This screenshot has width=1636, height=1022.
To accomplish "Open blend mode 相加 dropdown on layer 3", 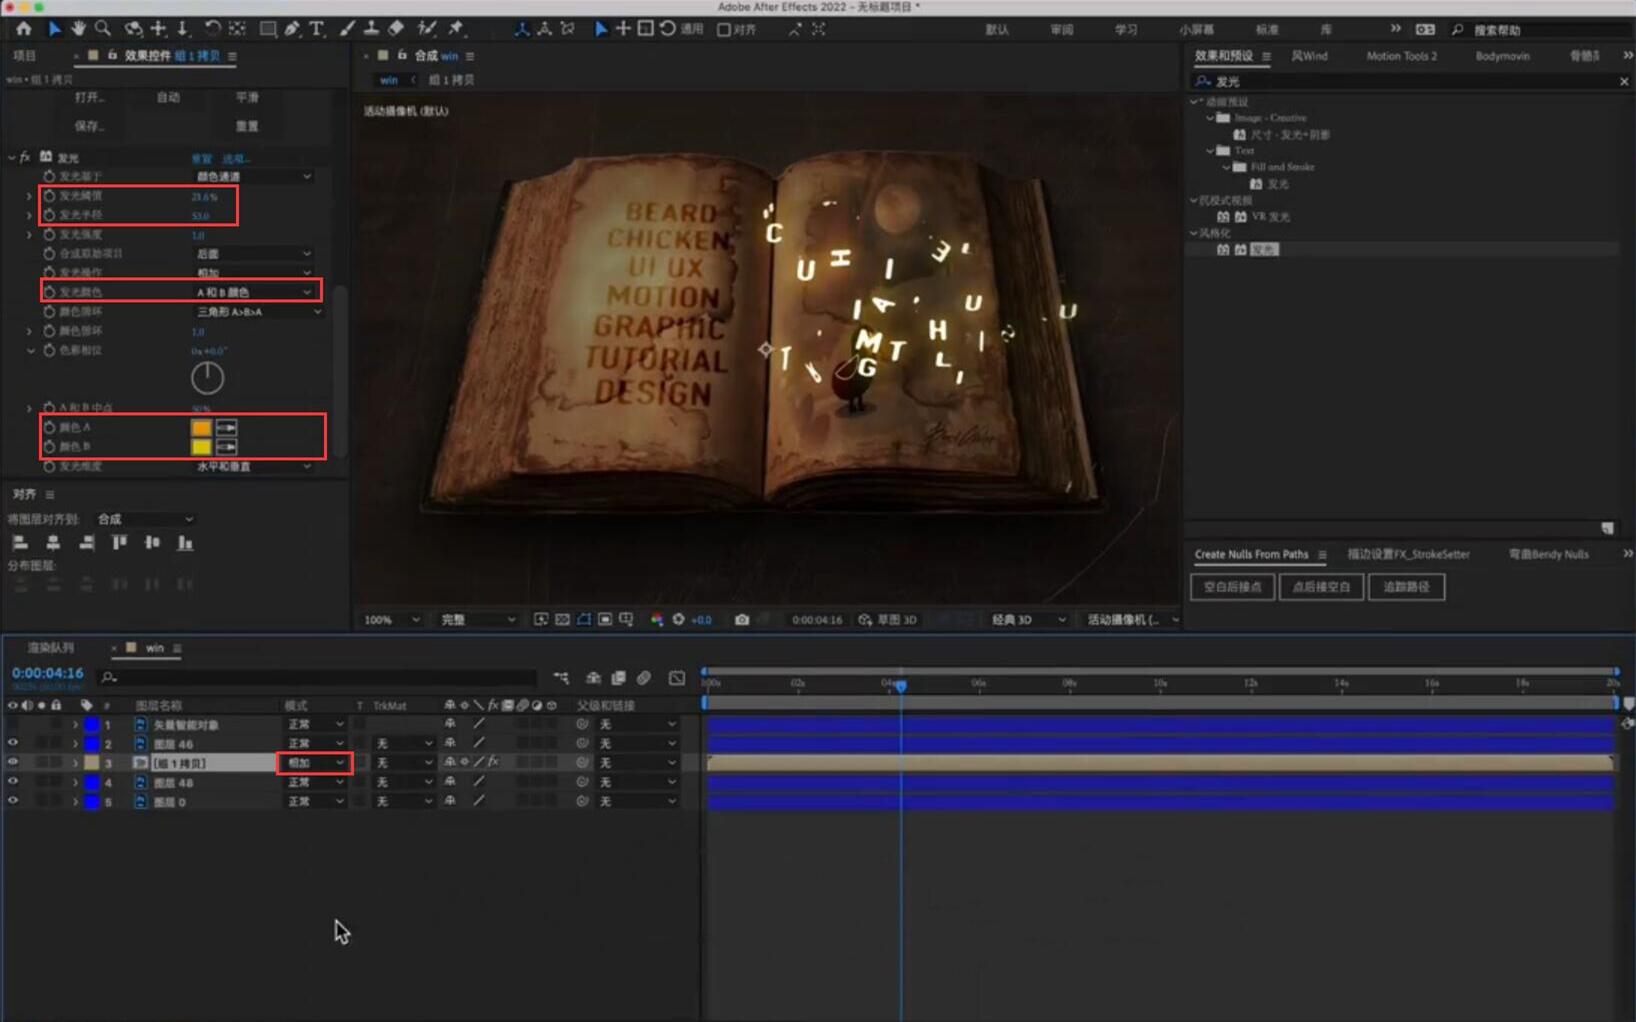I will pyautogui.click(x=315, y=763).
